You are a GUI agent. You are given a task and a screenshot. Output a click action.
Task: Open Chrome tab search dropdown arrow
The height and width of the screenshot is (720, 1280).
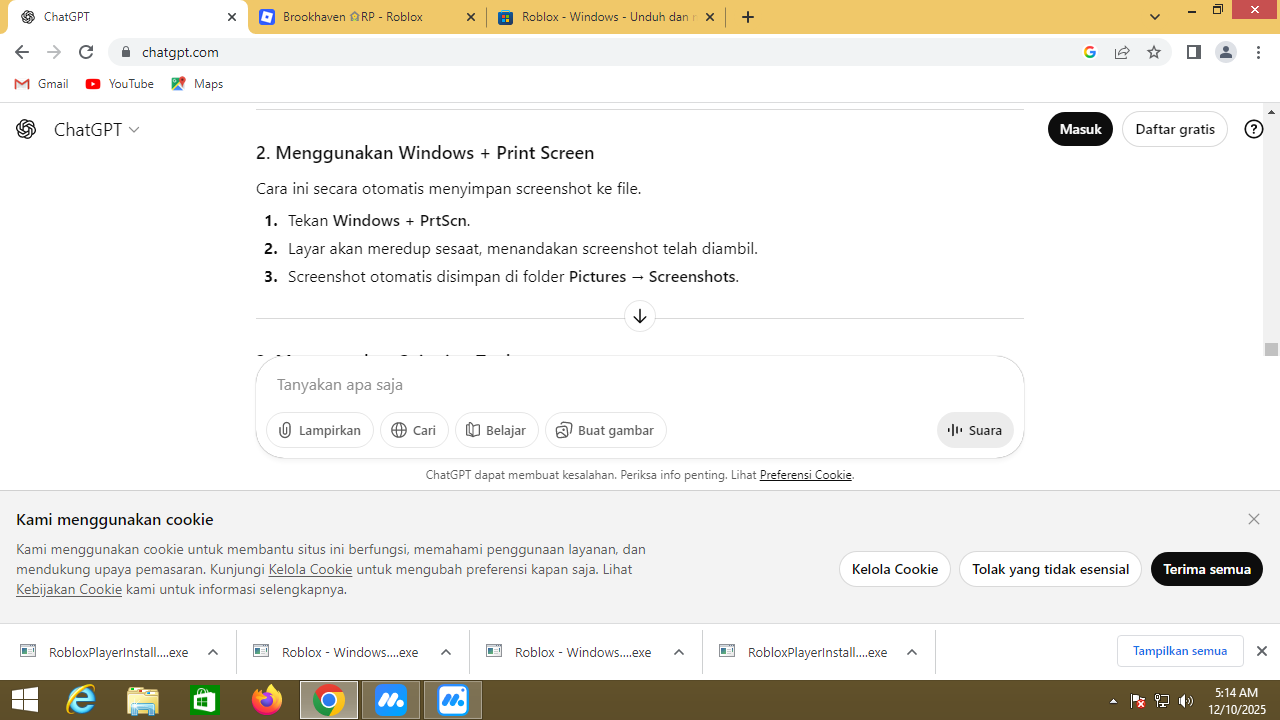1155,17
